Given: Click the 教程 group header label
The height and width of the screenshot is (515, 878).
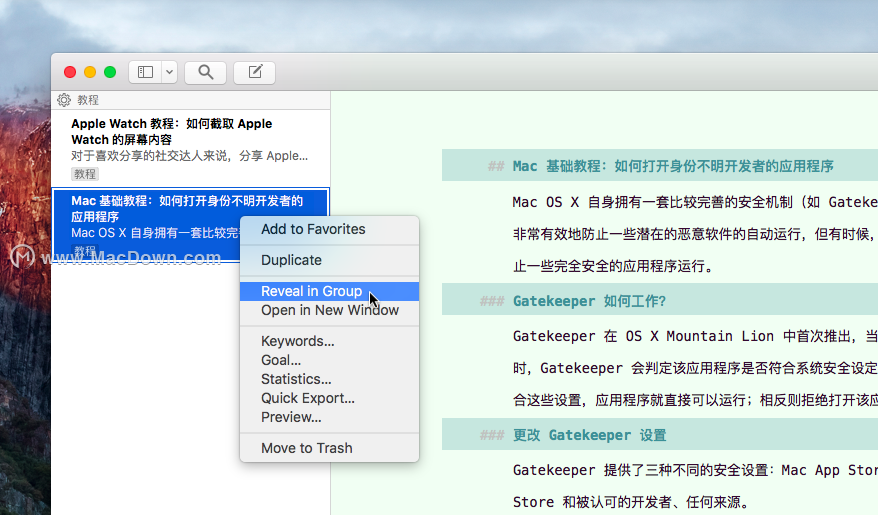Looking at the screenshot, I should 88,100.
